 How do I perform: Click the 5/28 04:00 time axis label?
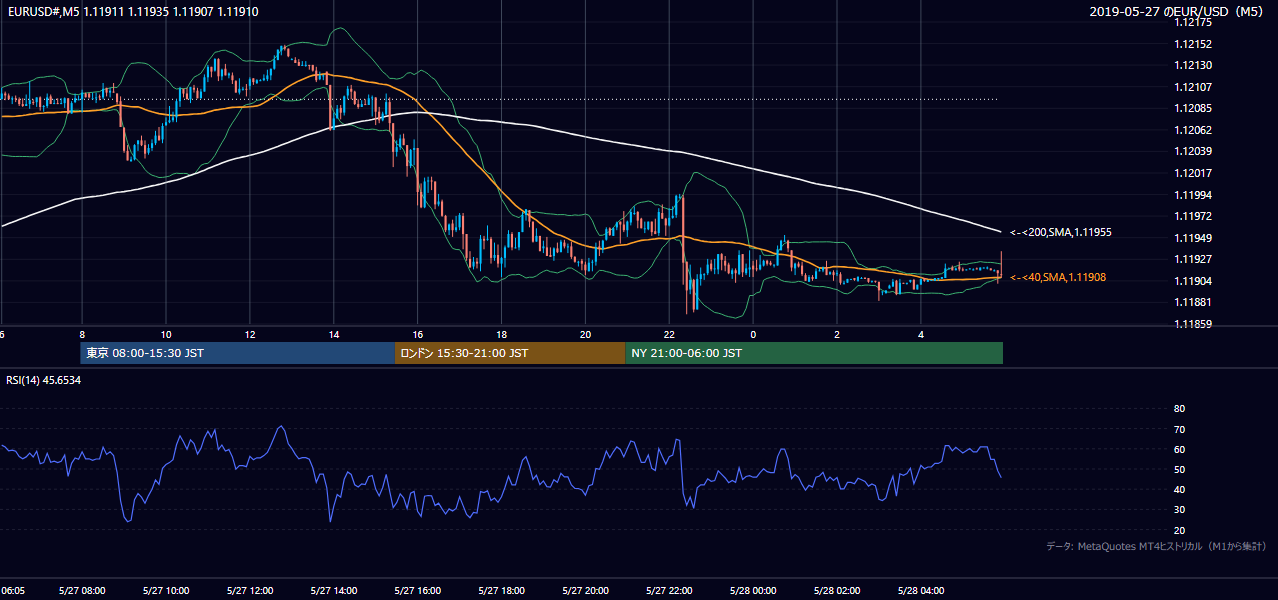click(x=922, y=591)
